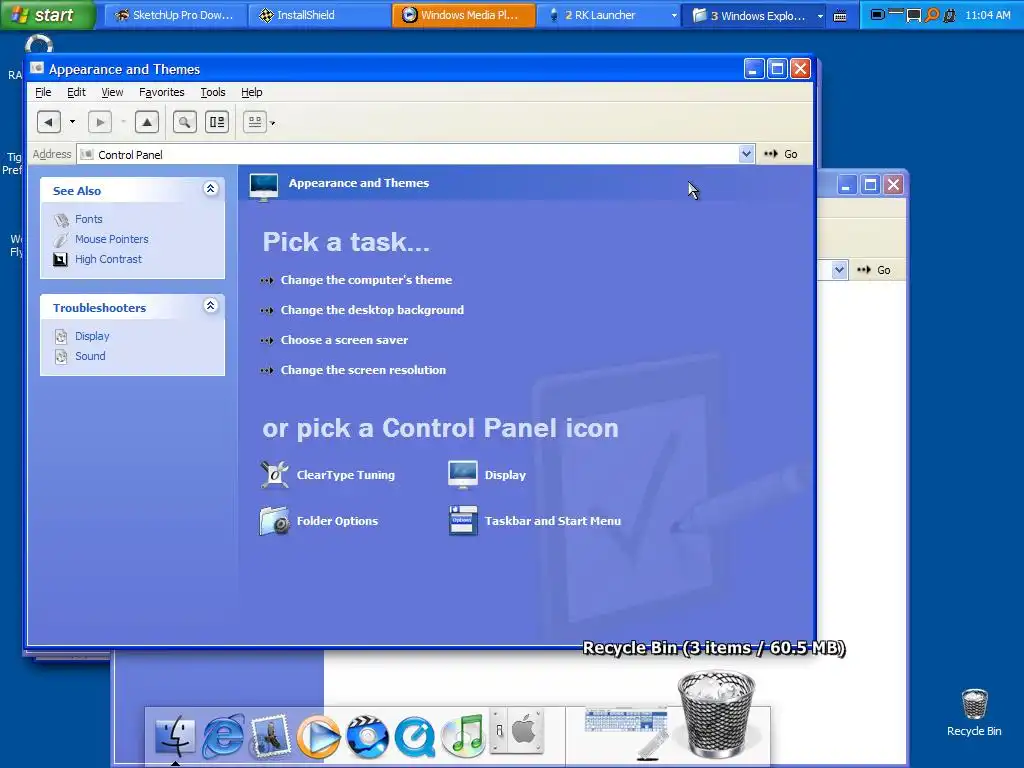1024x768 pixels.
Task: Open the dock's Recycle Bin trash can
Action: 716,714
